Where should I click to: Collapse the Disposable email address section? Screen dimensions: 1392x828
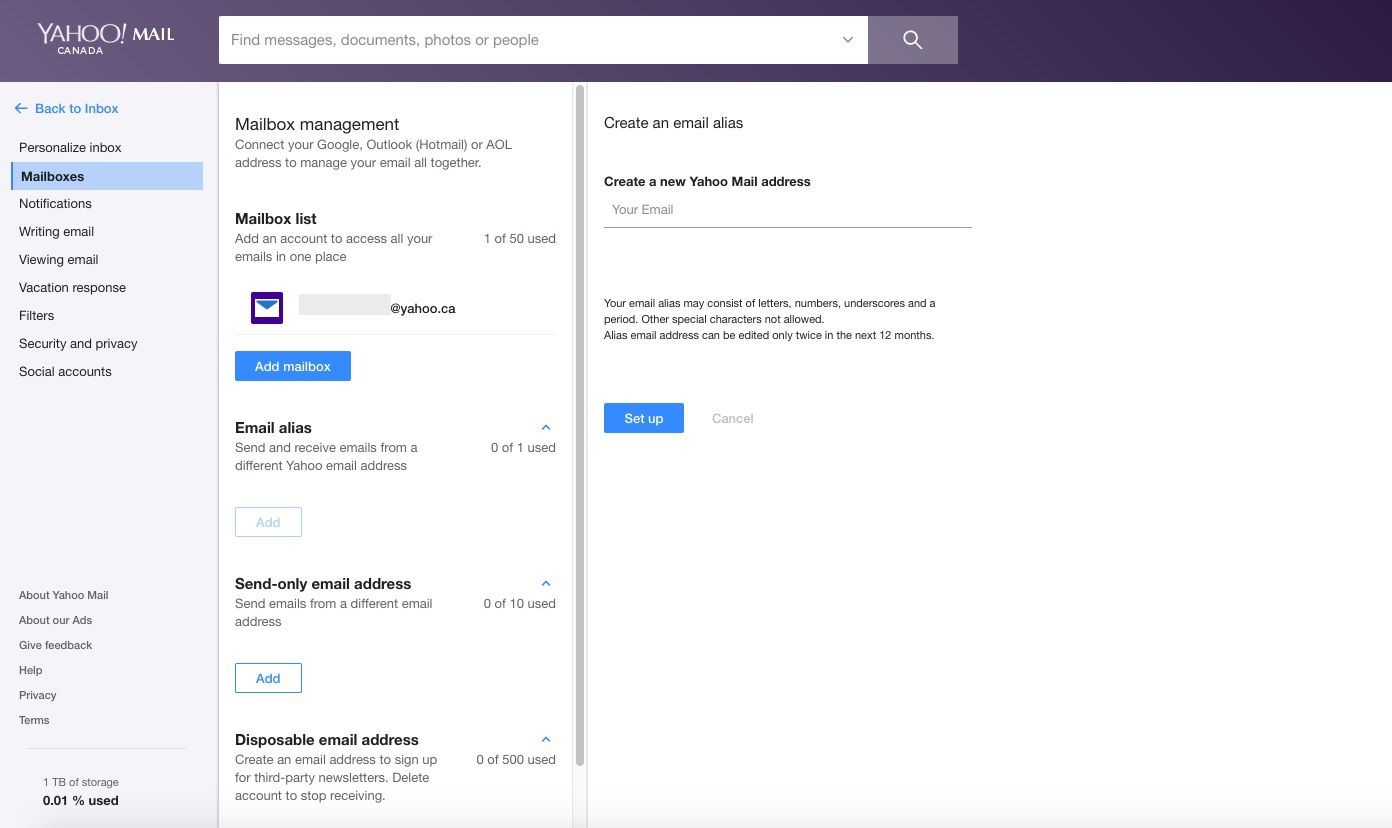tap(546, 740)
